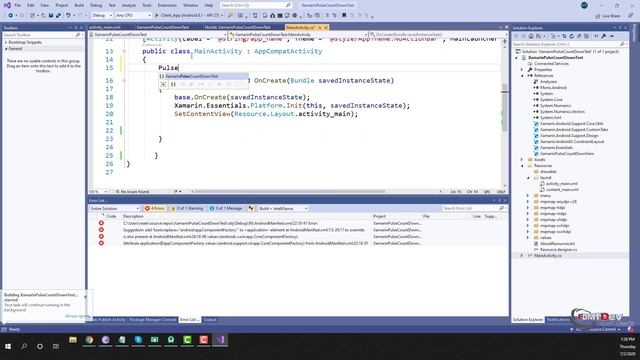Select activity_main.xml in layout folder
The image size is (640, 360).
point(562,184)
